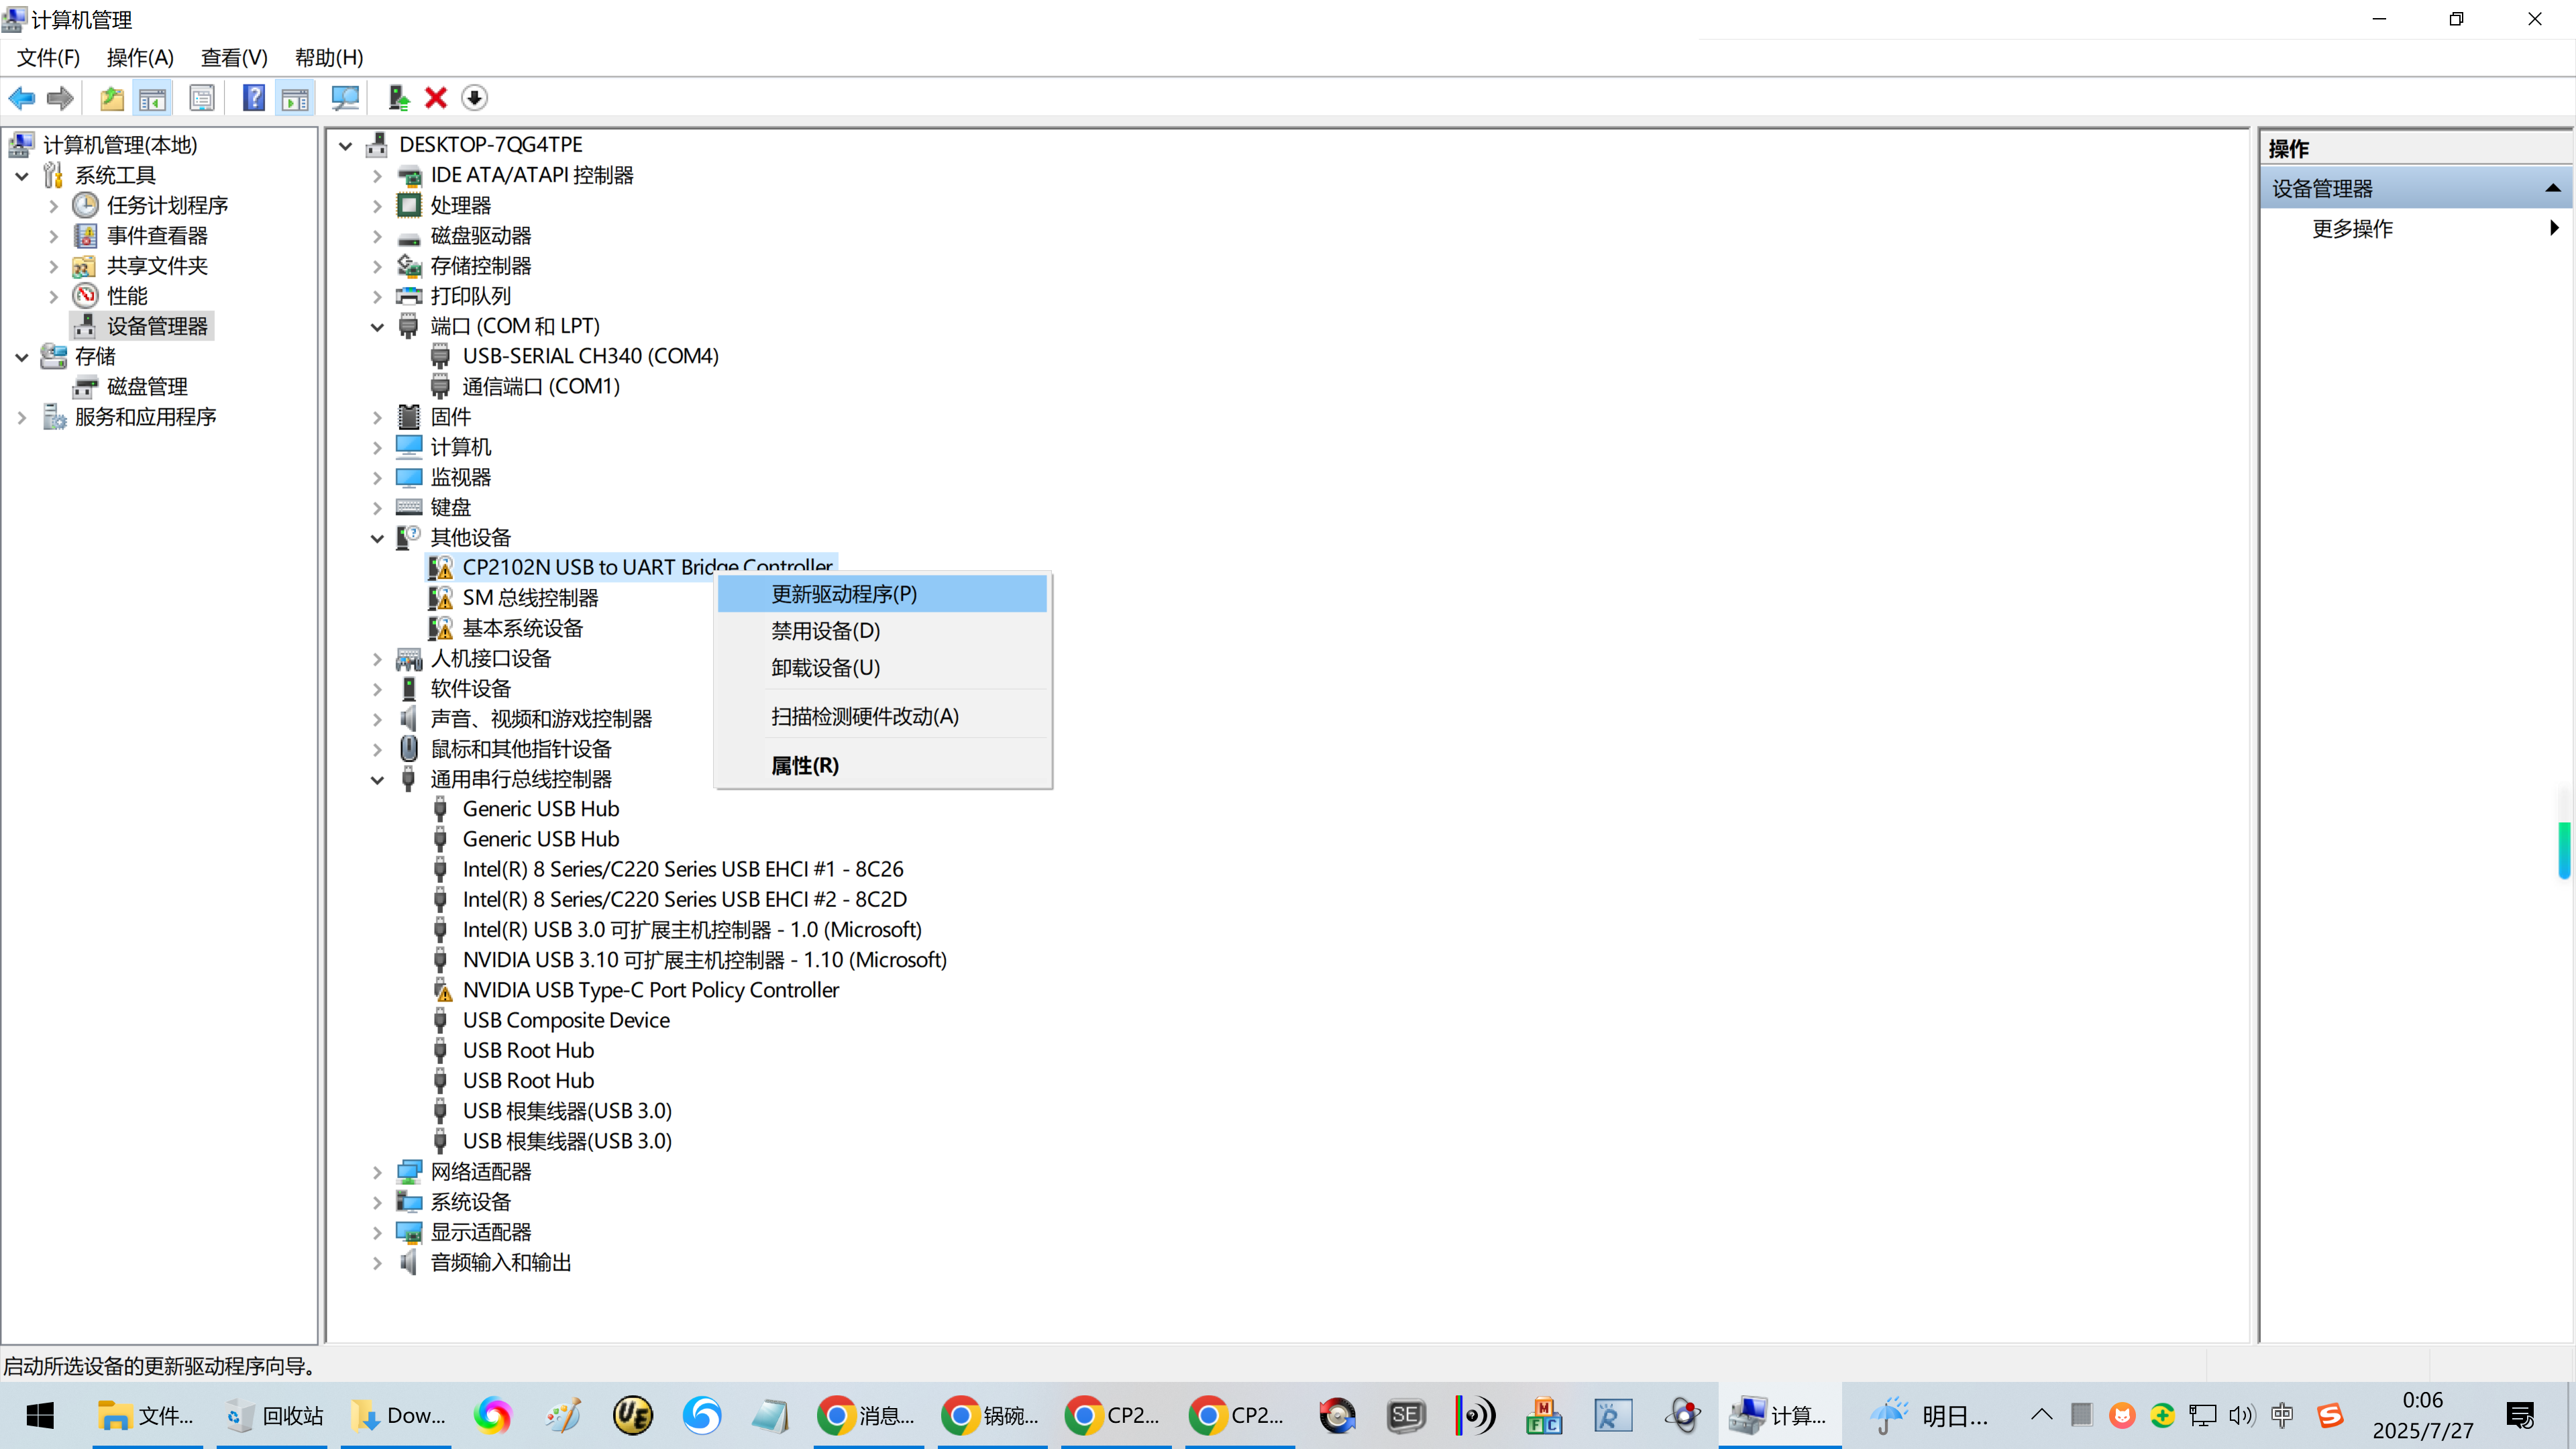Collapse the 其他设备 node
Screen dimensions: 2576x1449
(x=377, y=539)
